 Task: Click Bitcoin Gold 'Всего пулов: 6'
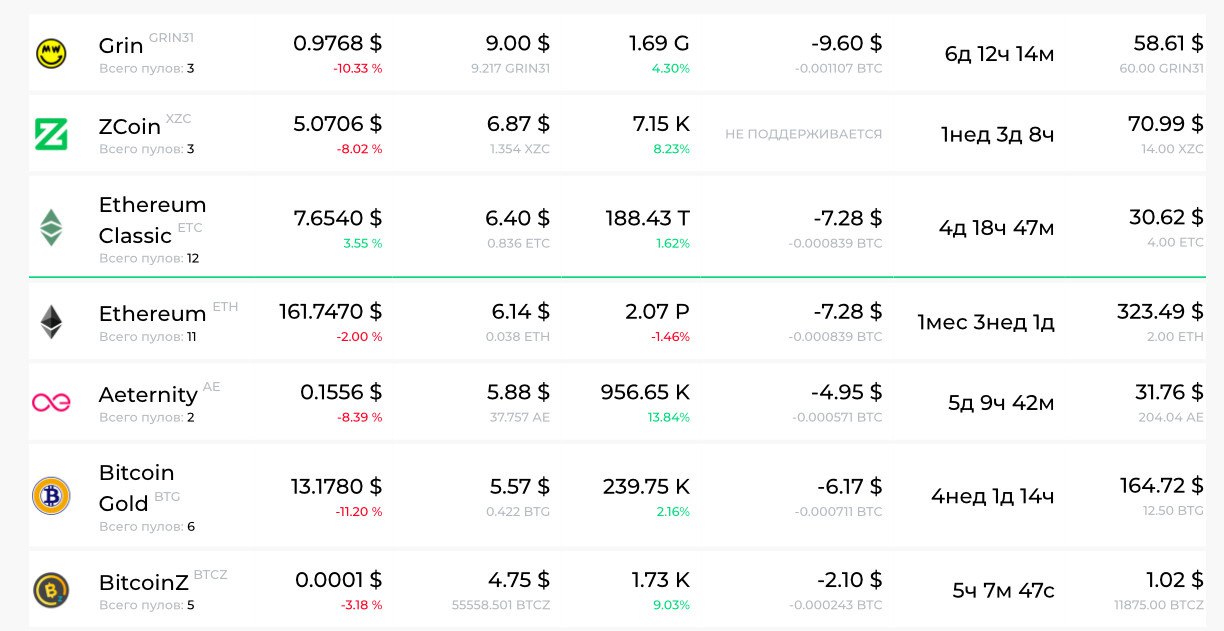tap(147, 527)
